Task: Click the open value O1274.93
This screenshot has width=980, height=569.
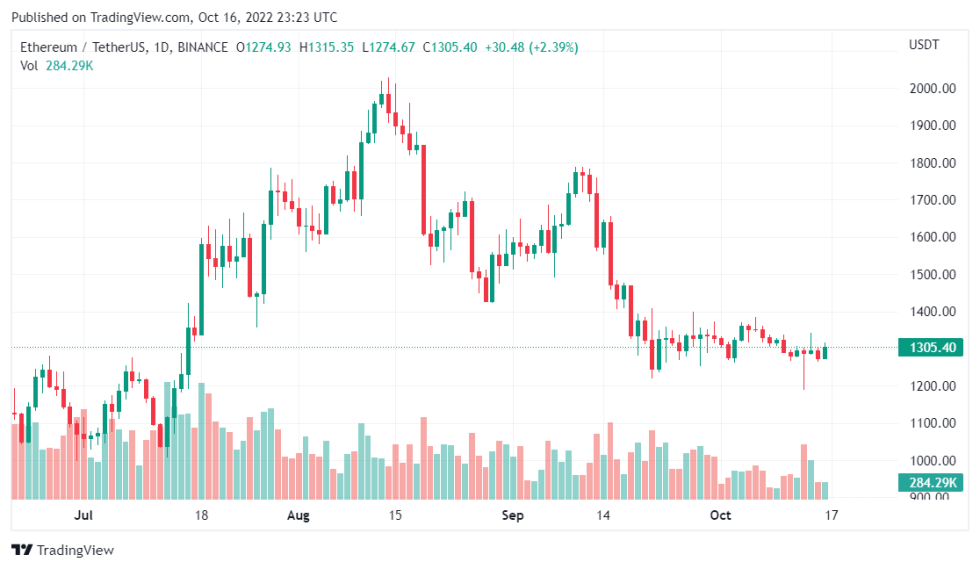Action: click(264, 47)
